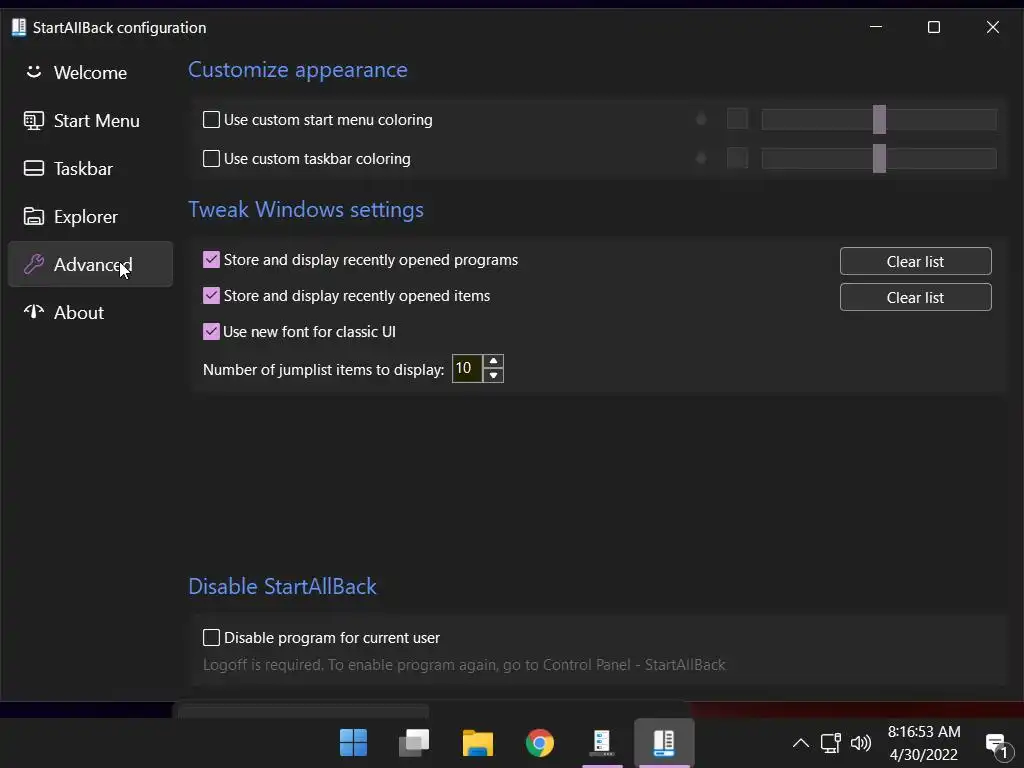The image size is (1024, 768).
Task: Decrease jumplist items with down arrow
Action: click(x=494, y=376)
